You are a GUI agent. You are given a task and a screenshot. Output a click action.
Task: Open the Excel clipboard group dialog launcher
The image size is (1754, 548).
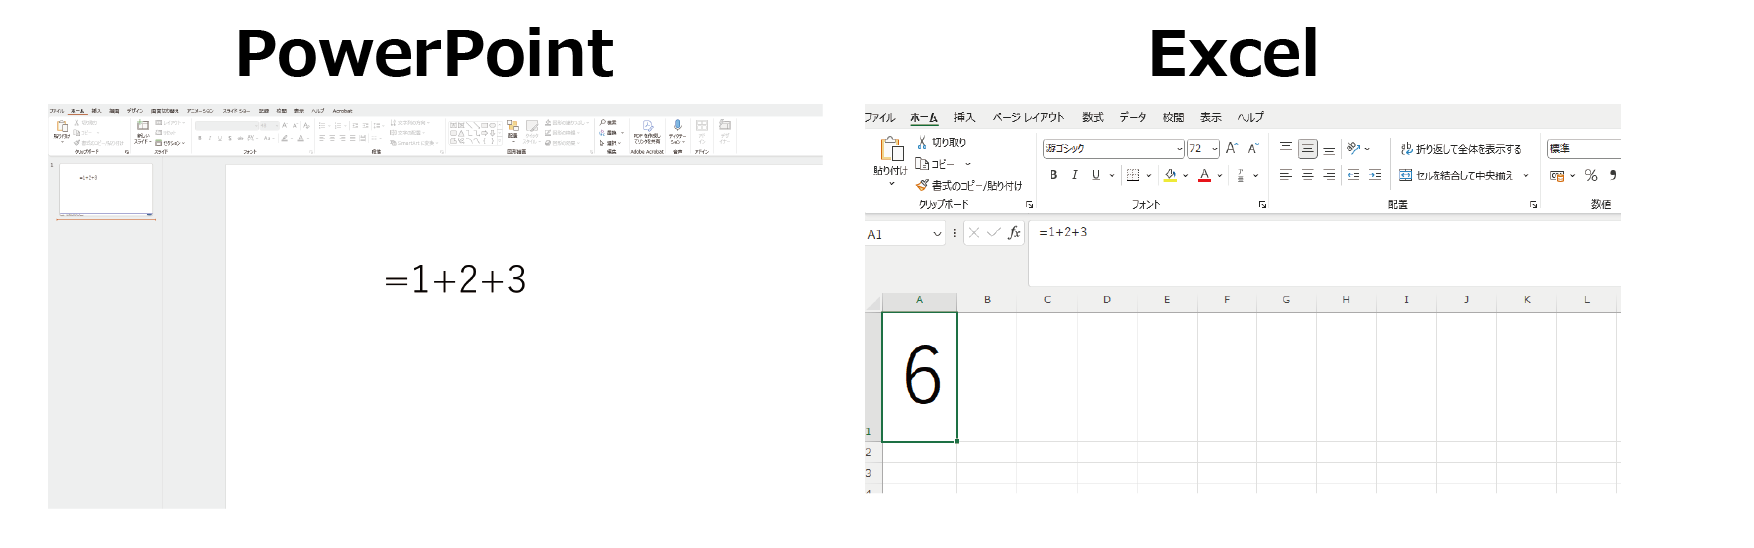click(x=1029, y=204)
